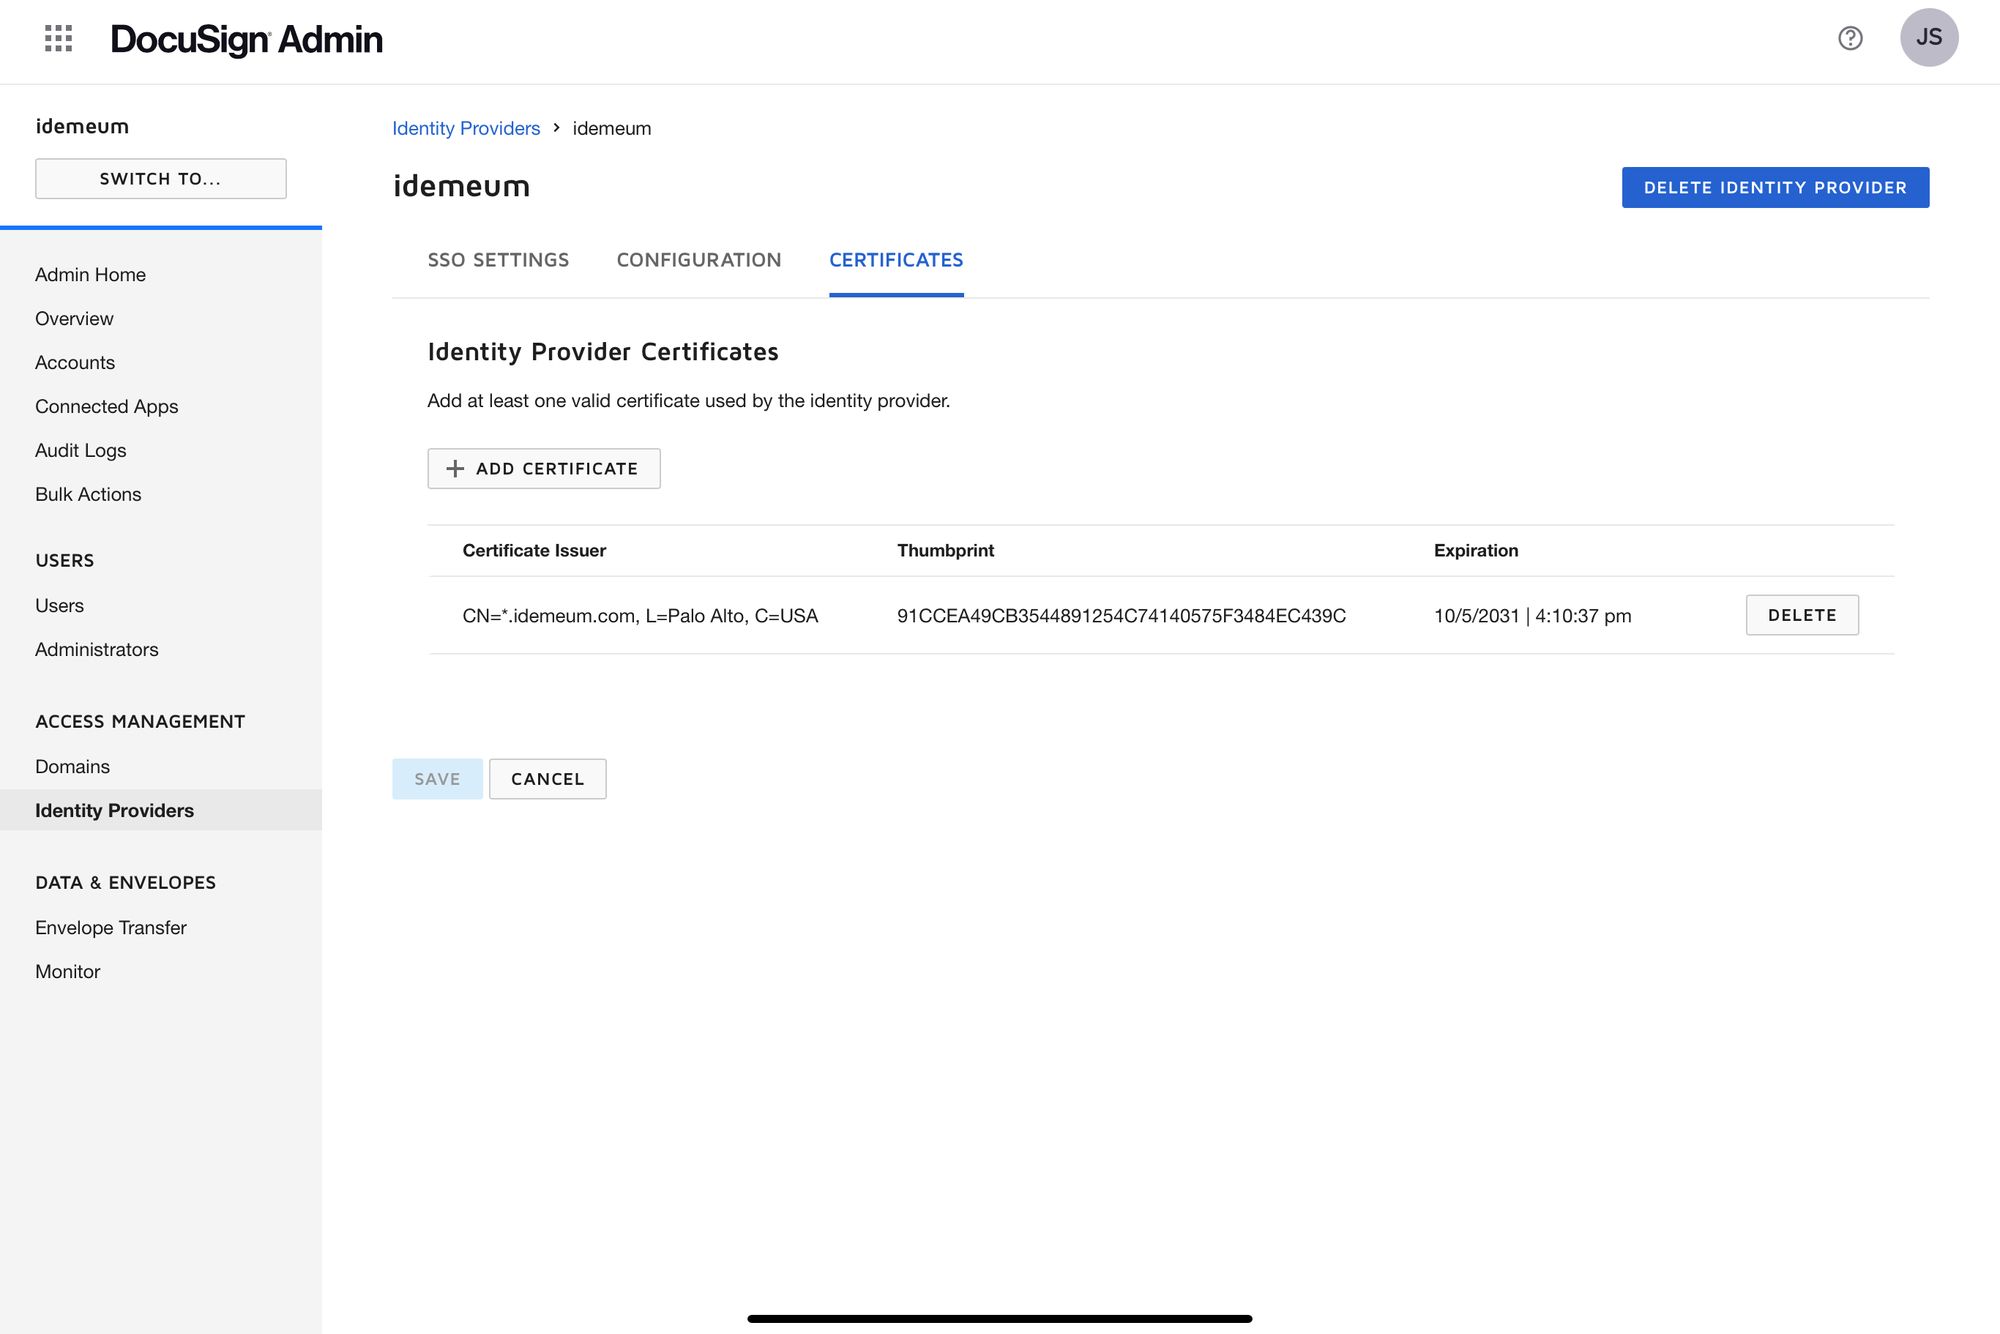Go to Admin Home
Screen dimensions: 2000x1334
click(90, 275)
